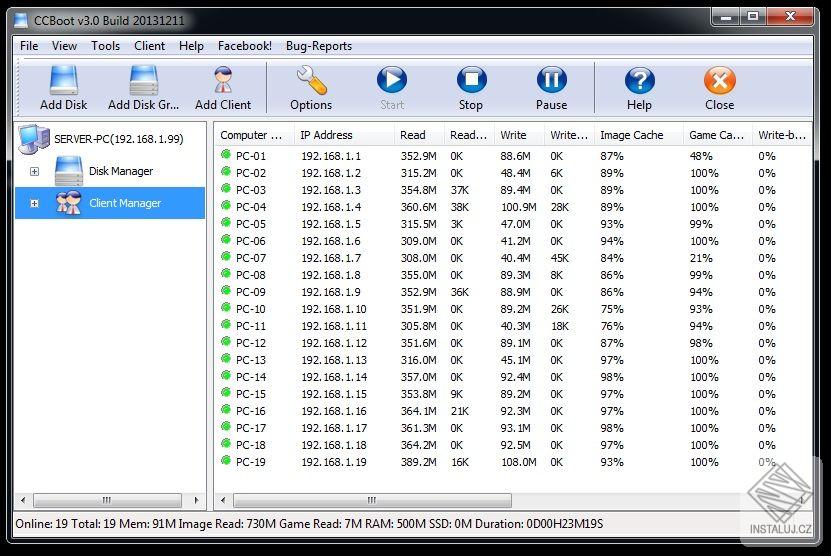Screen dimensions: 831x556
Task: Click the Client Manager people icon
Action: (69, 203)
